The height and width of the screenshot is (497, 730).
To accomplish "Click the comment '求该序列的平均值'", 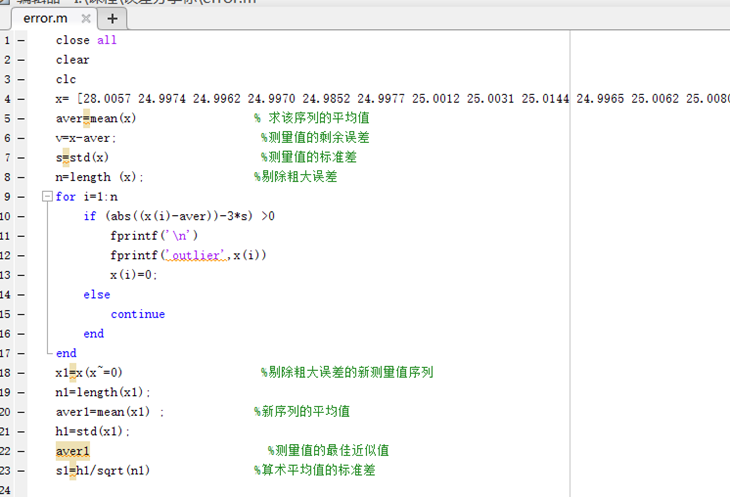I will click(319, 118).
